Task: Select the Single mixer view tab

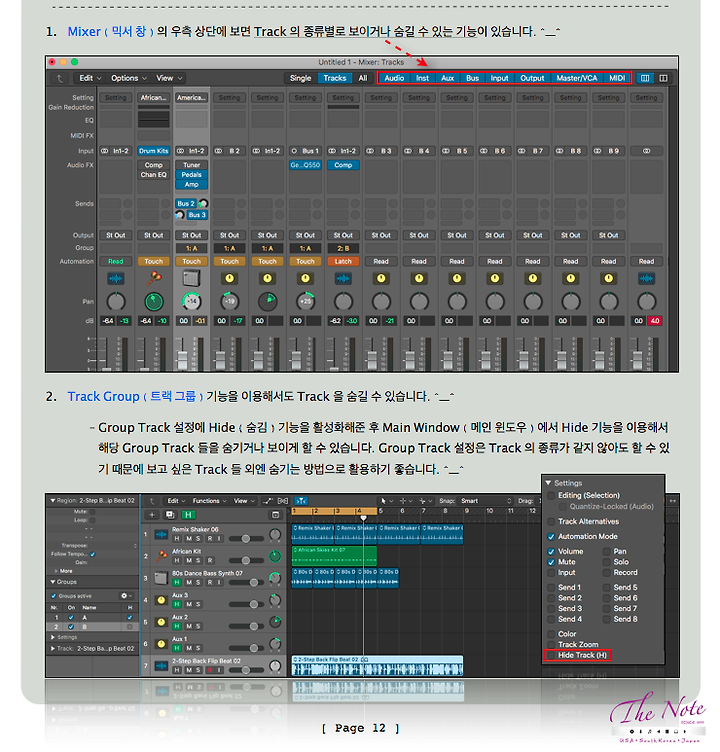Action: tap(301, 78)
